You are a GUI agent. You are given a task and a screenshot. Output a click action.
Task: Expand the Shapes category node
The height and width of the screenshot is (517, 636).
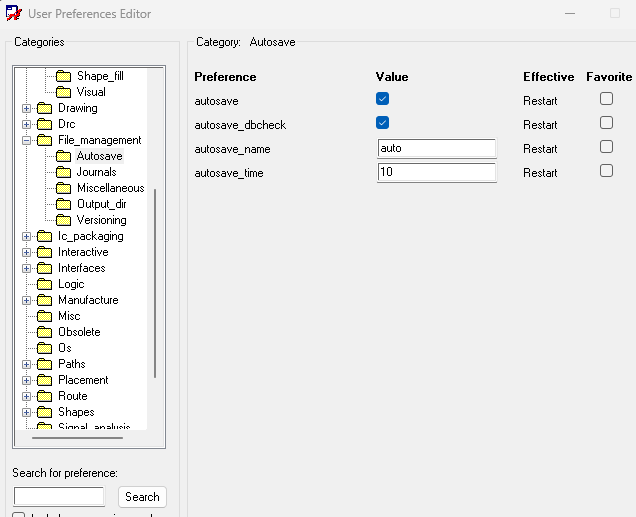click(26, 412)
